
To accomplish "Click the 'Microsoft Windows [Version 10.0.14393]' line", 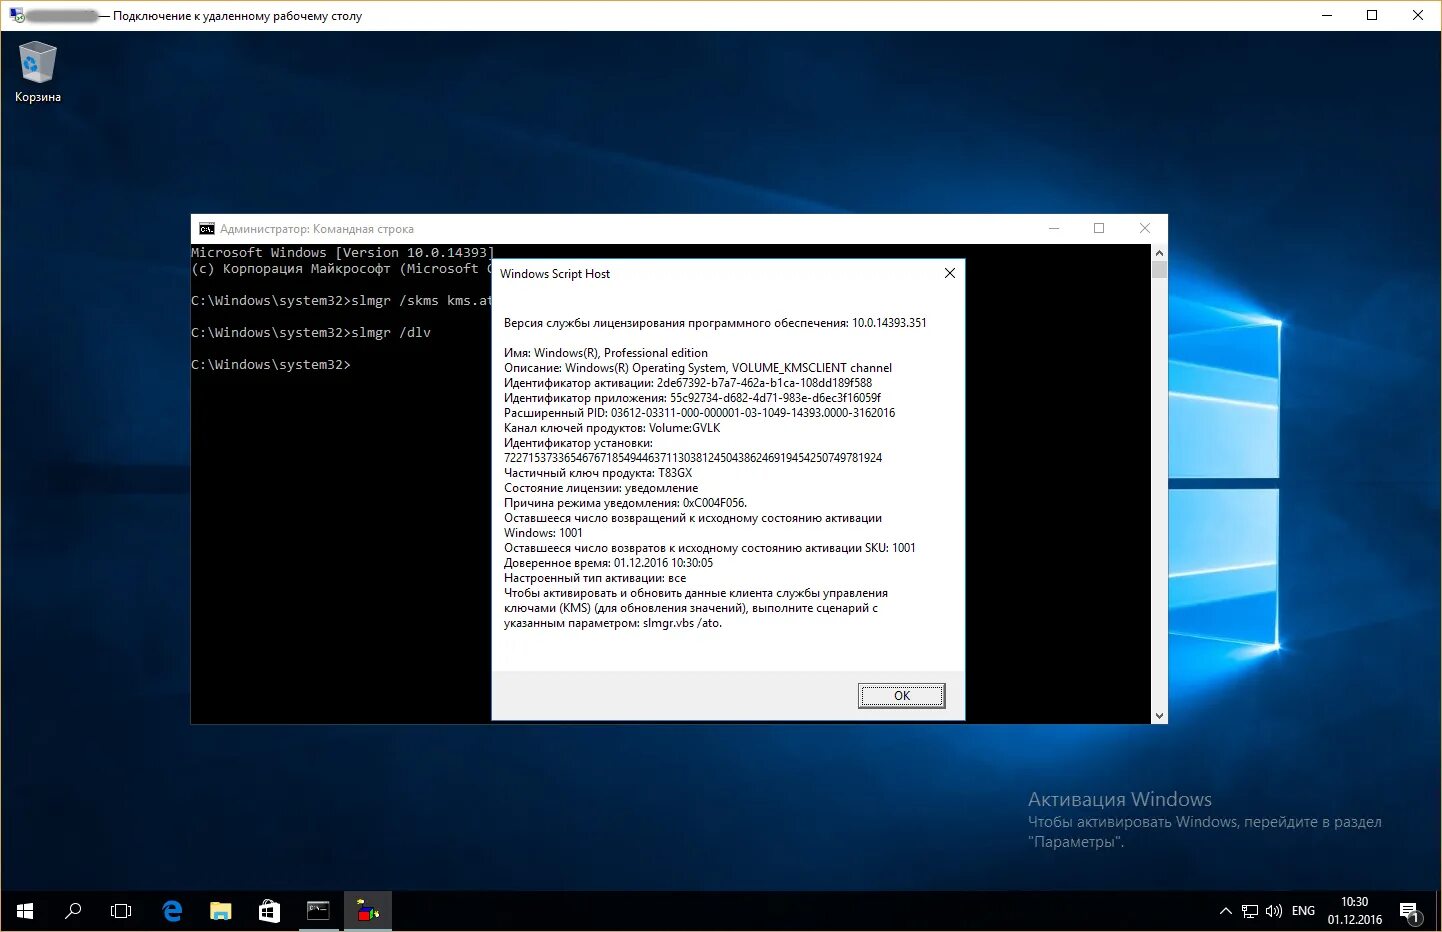I will click(x=343, y=253).
